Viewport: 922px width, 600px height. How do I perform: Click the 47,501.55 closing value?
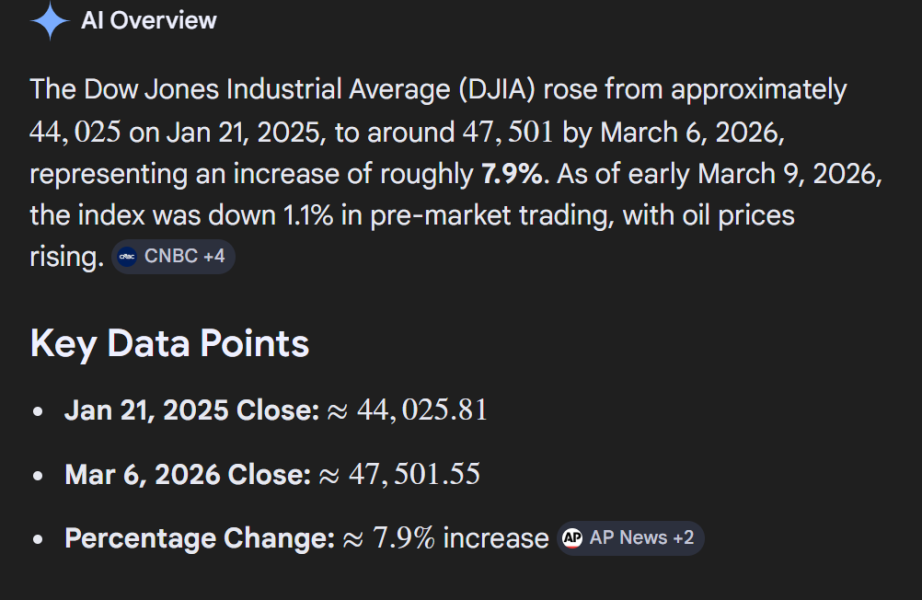point(413,474)
